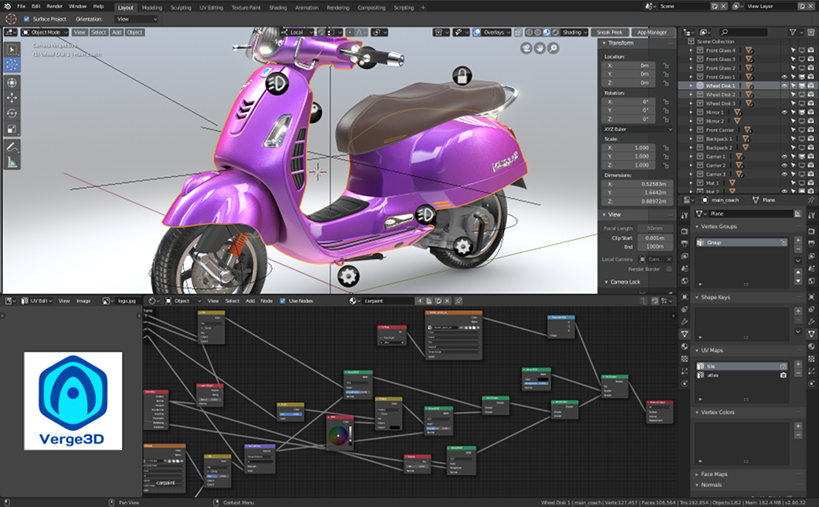Switch to the Modeling workspace tab

tap(152, 7)
